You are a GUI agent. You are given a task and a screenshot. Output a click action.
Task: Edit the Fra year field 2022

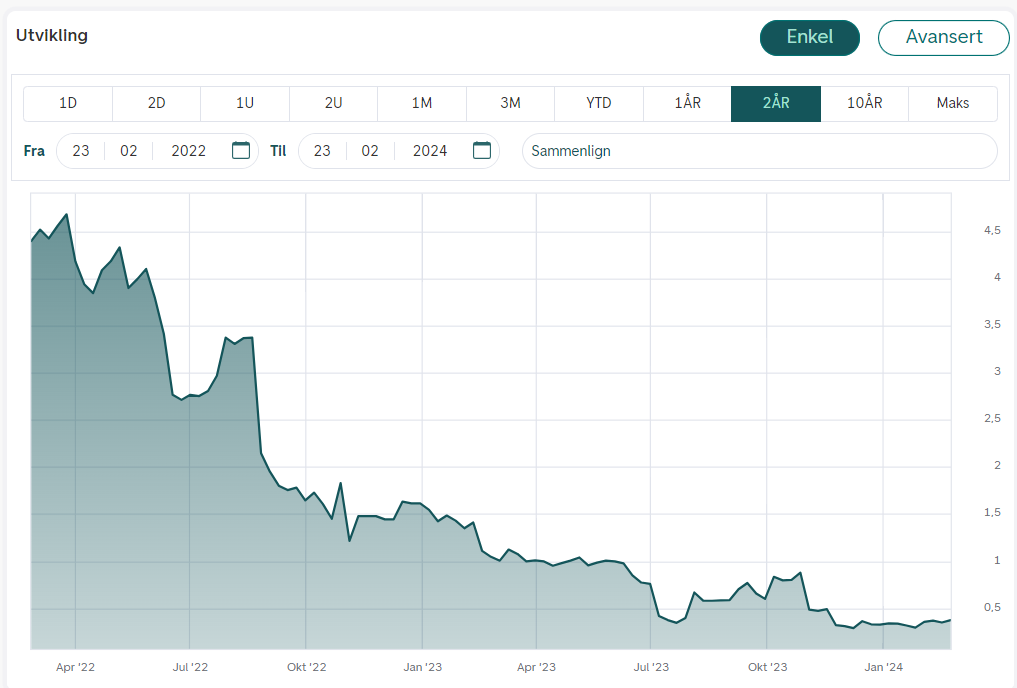189,151
